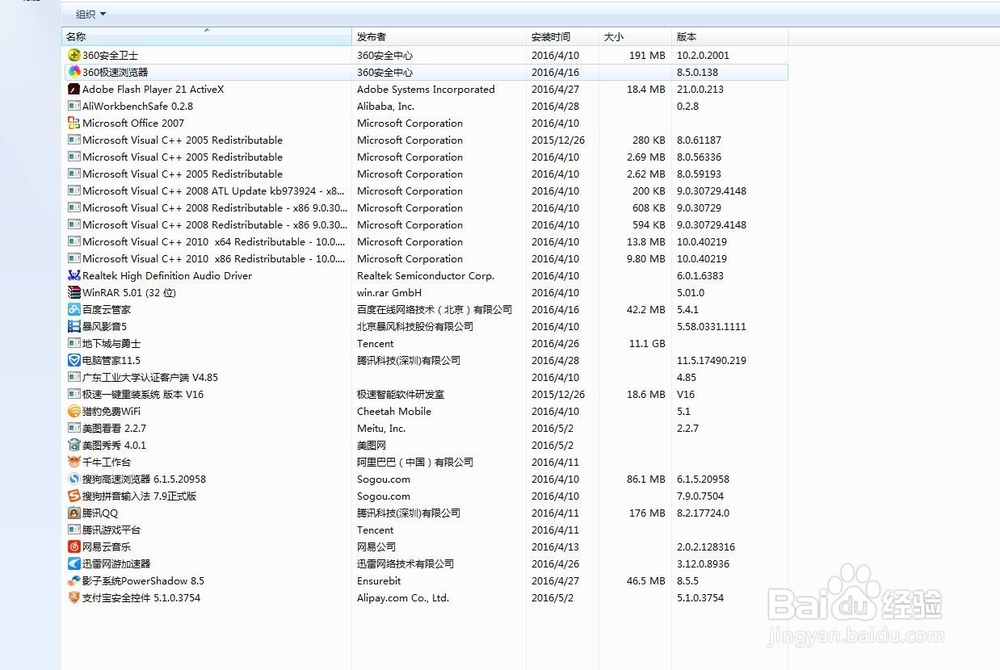Viewport: 1000px width, 670px height.
Task: Select the 360极速浏览器 program name
Action: [x=115, y=72]
